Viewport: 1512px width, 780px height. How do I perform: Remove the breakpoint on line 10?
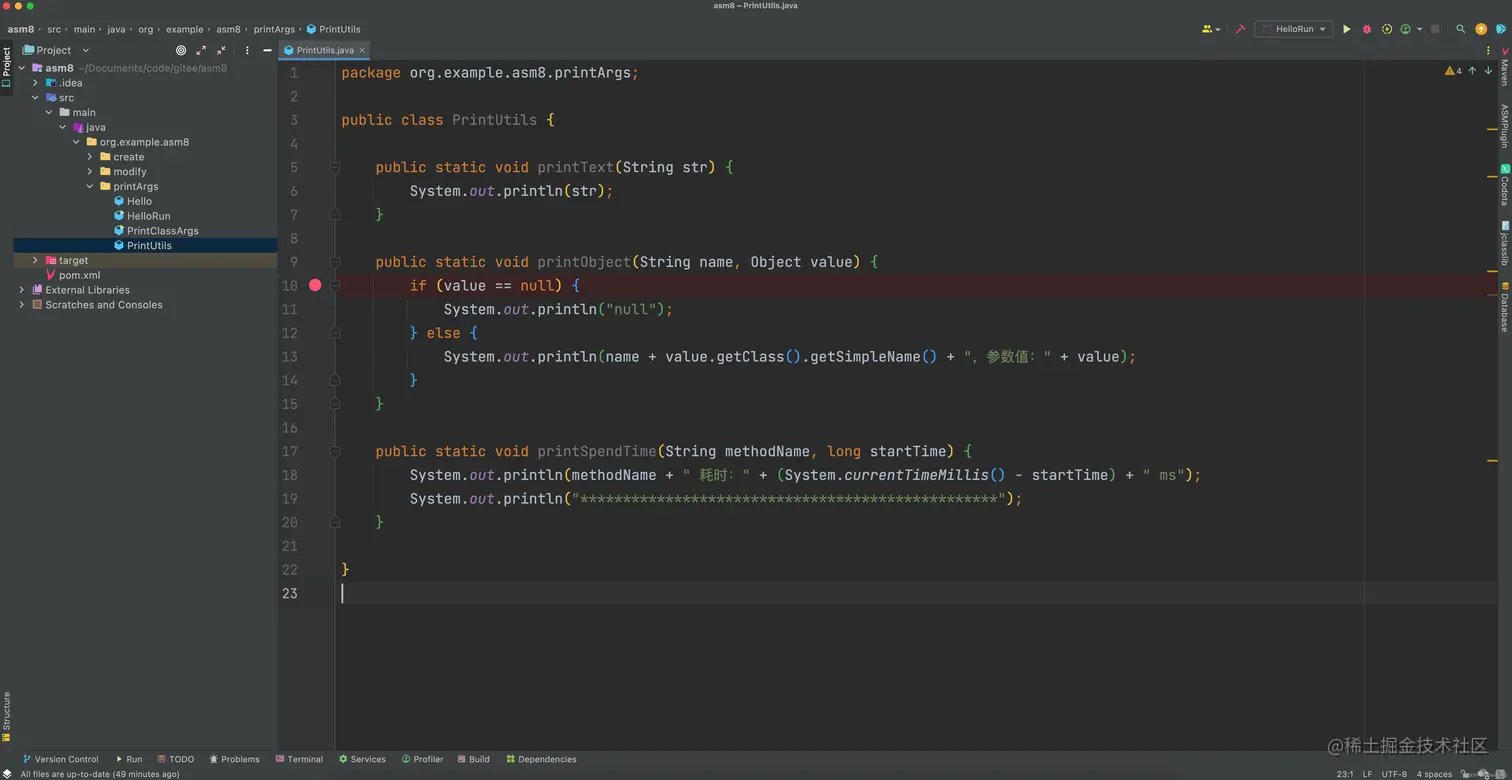coord(315,285)
